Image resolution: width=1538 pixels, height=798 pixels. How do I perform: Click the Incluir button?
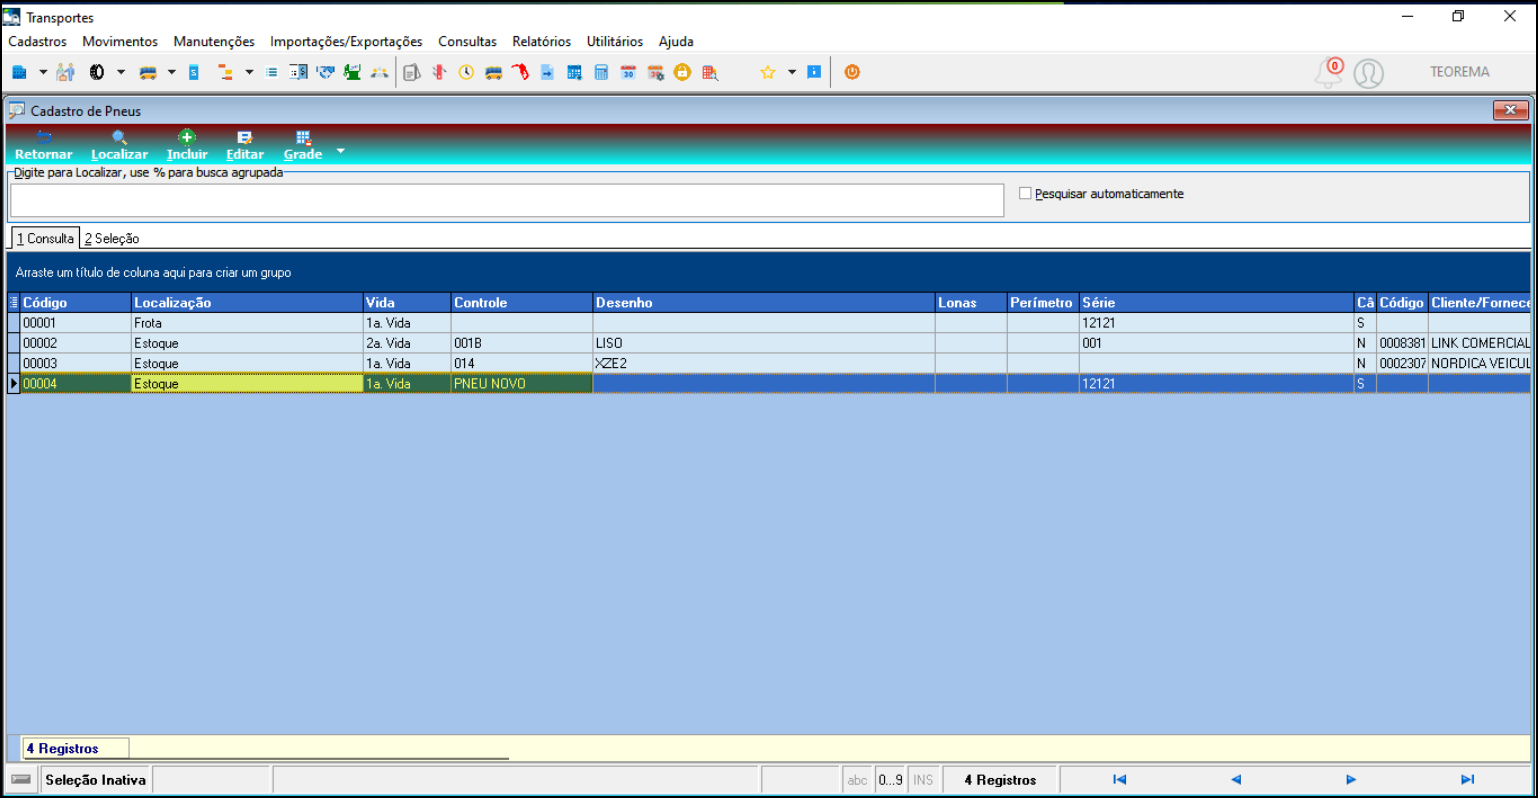click(187, 145)
